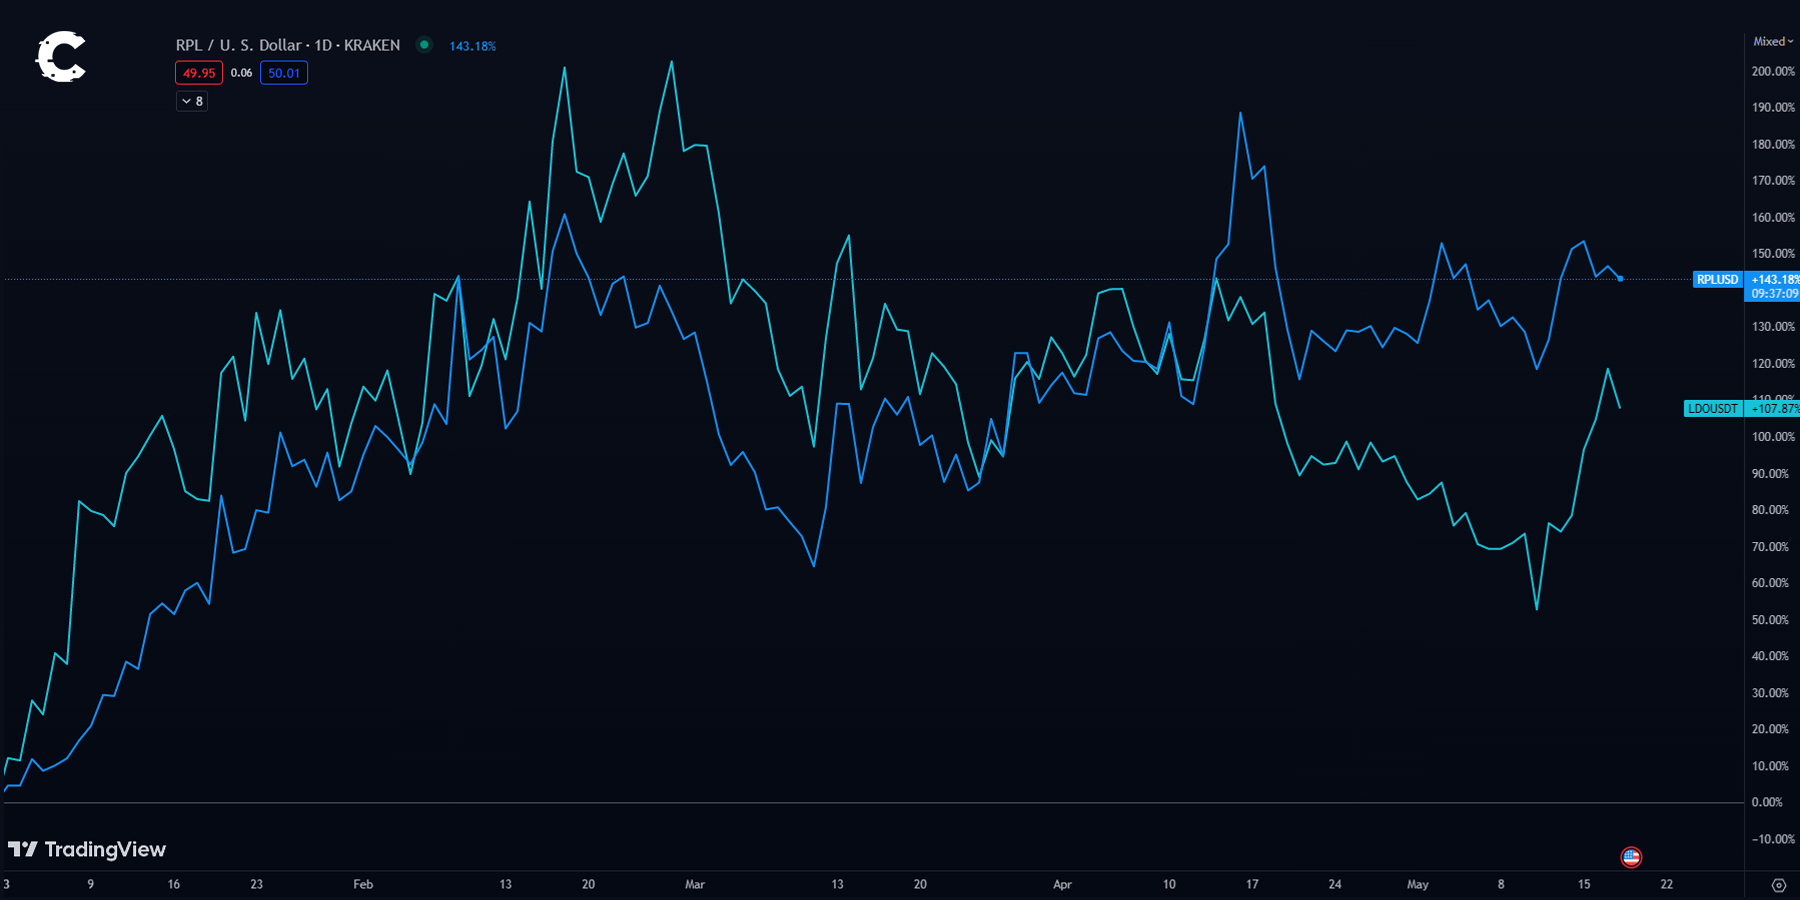Click the +143.18% RPLUSD value tag
The height and width of the screenshot is (900, 1800).
coord(1774,280)
